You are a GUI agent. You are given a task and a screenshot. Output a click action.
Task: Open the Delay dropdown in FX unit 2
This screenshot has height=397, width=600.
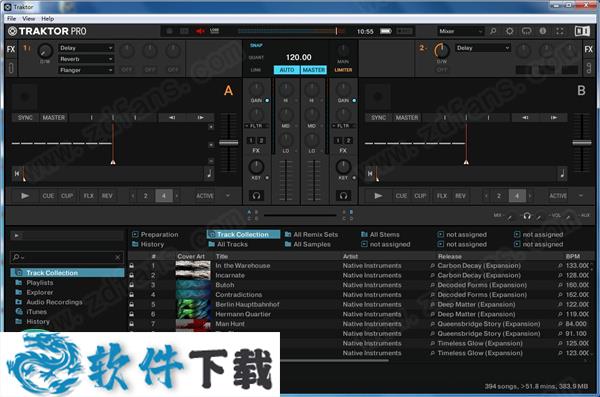click(x=483, y=48)
